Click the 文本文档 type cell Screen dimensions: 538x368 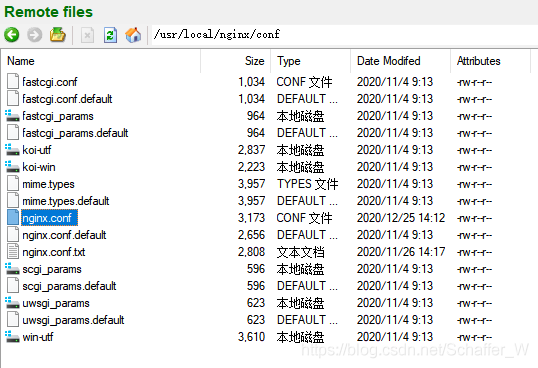pos(301,252)
